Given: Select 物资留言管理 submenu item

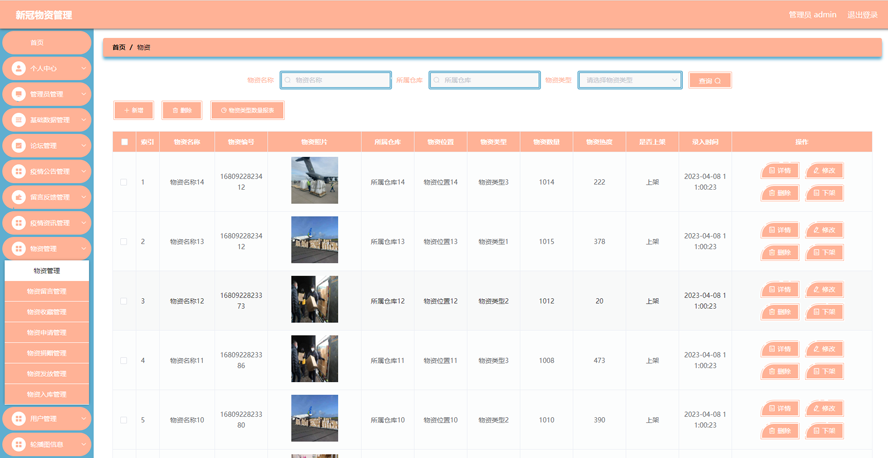Looking at the screenshot, I should (47, 291).
